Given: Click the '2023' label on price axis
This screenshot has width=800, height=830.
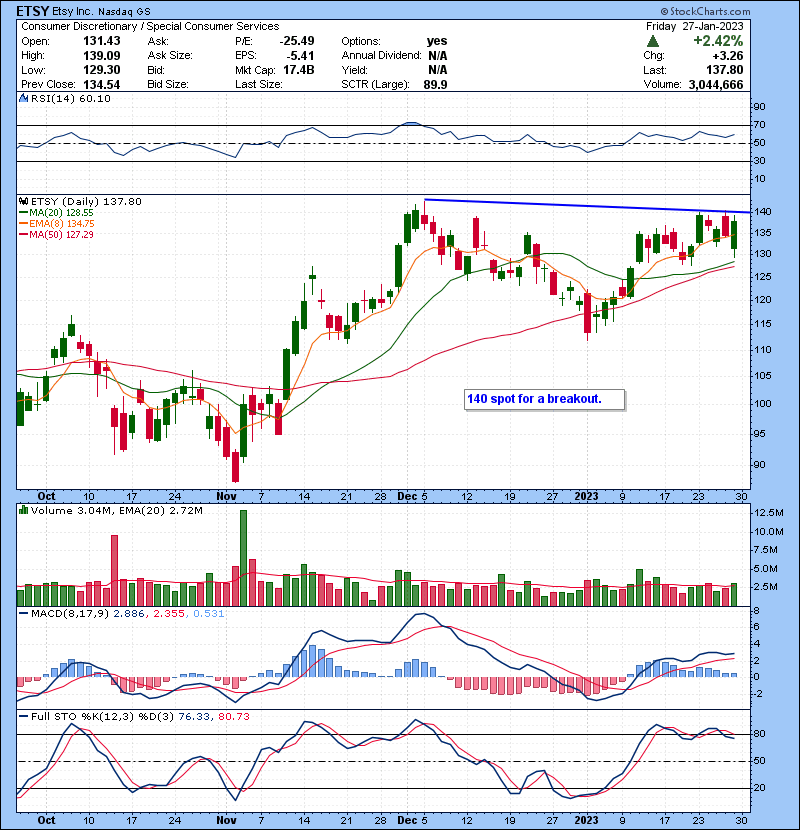Looking at the screenshot, I should point(587,496).
